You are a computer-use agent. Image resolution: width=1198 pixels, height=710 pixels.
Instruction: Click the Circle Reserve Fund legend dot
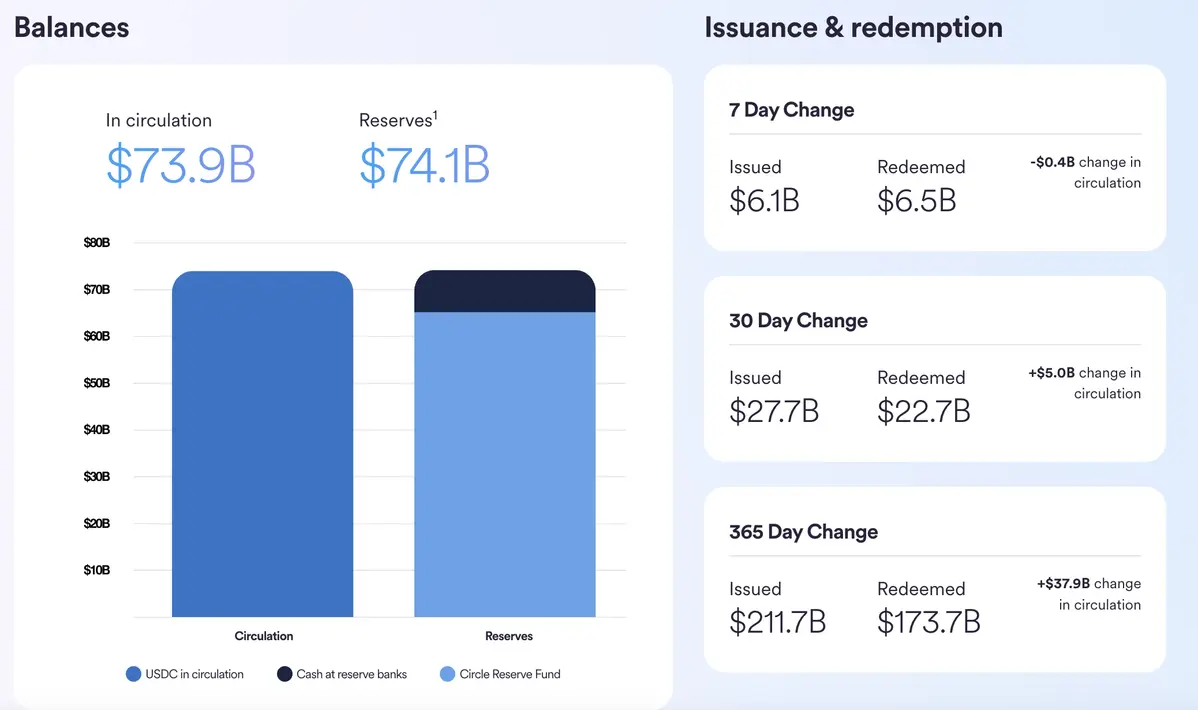[x=447, y=674]
